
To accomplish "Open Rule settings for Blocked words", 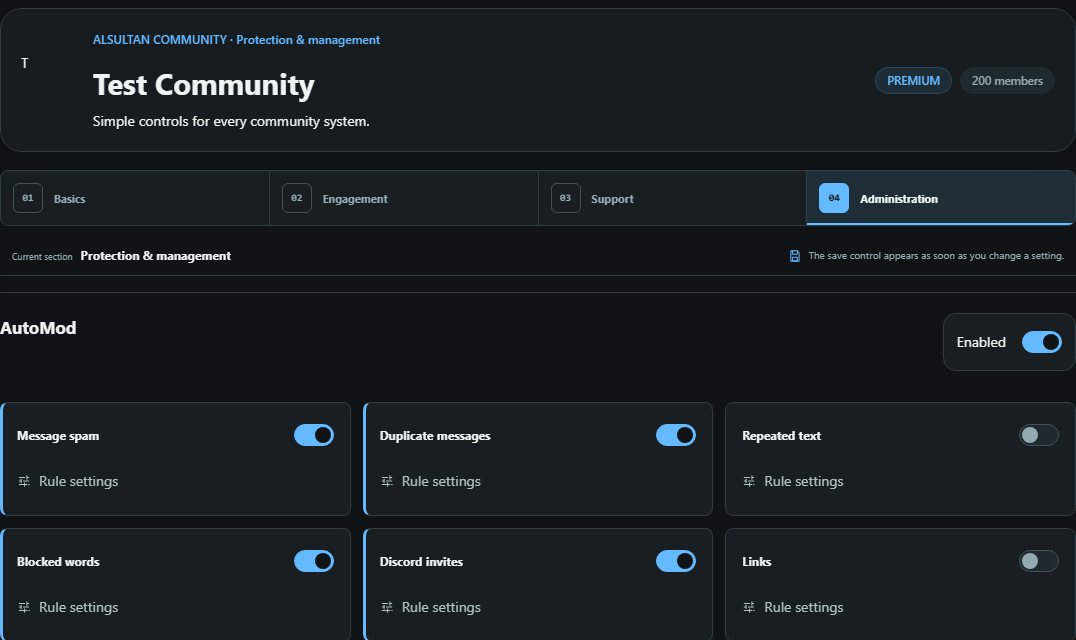I will [68, 607].
